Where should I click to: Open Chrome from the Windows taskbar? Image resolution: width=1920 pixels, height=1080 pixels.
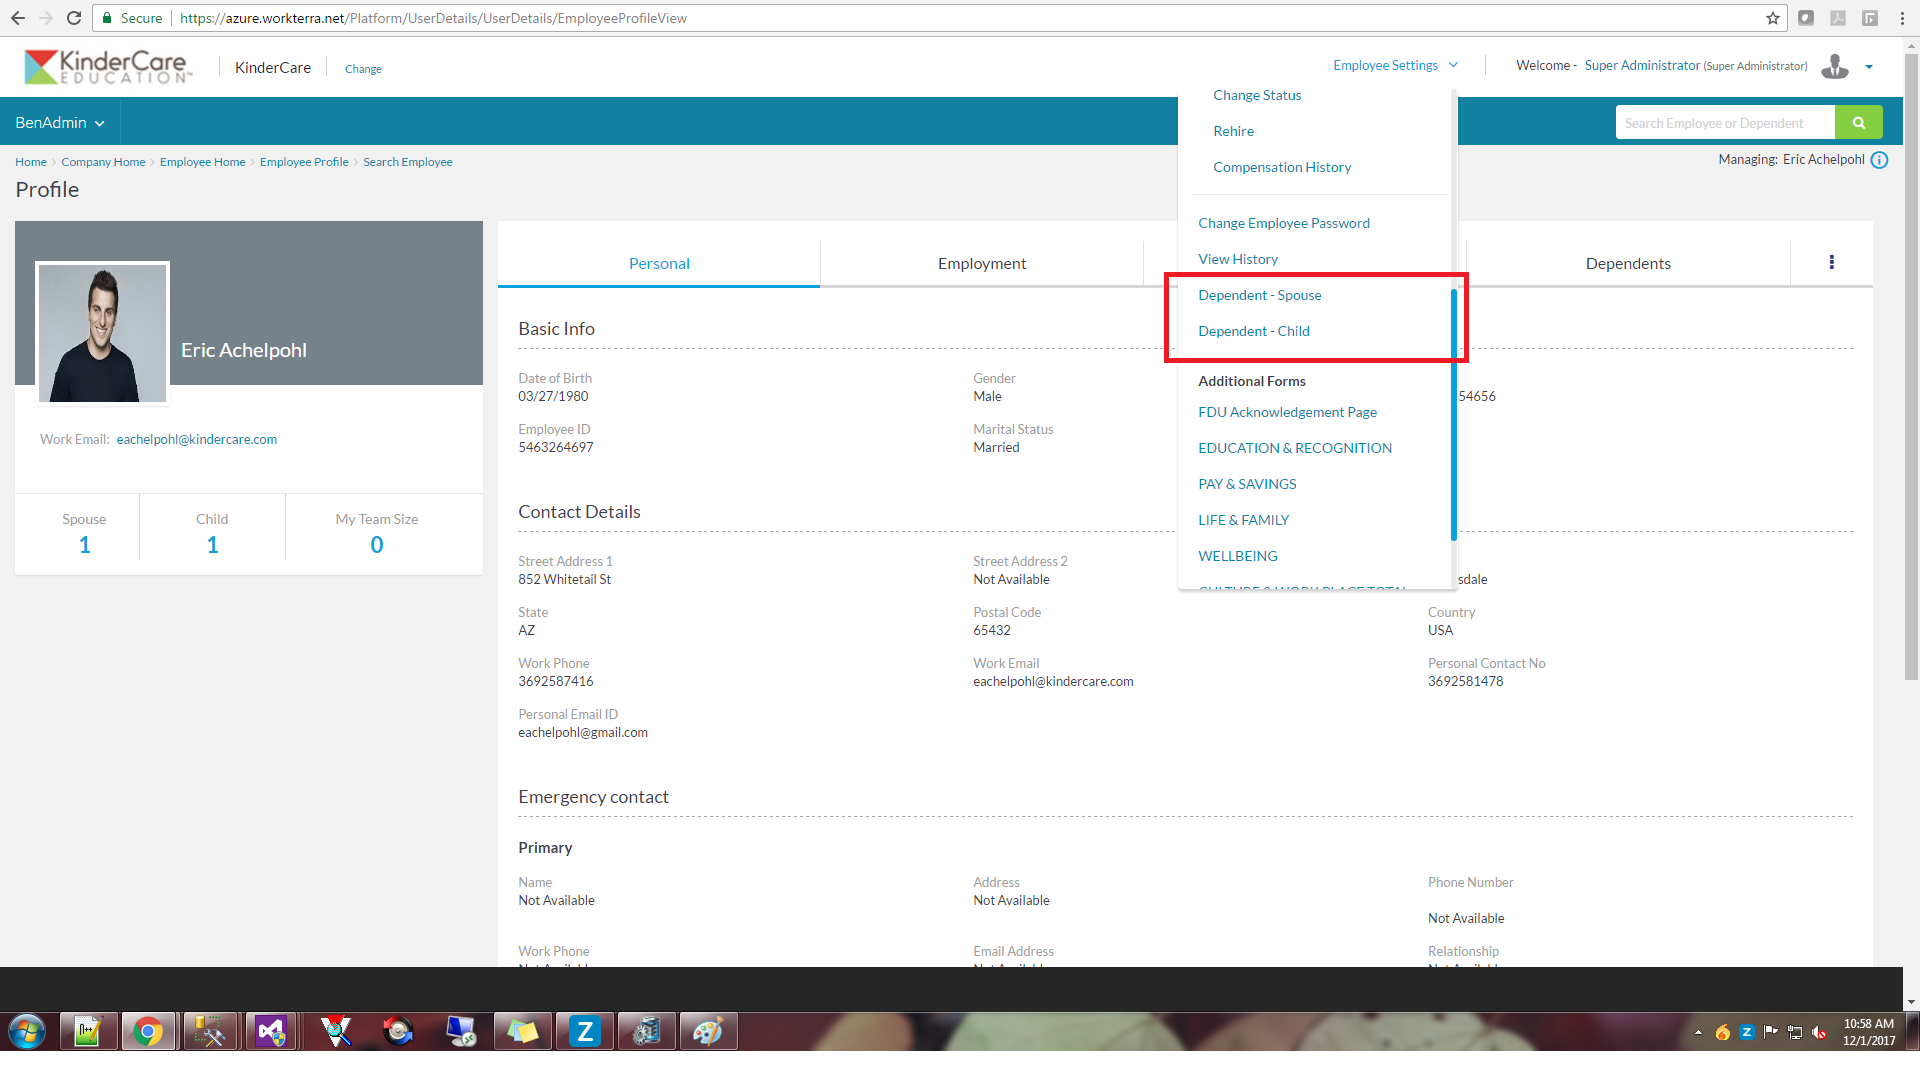click(148, 1031)
